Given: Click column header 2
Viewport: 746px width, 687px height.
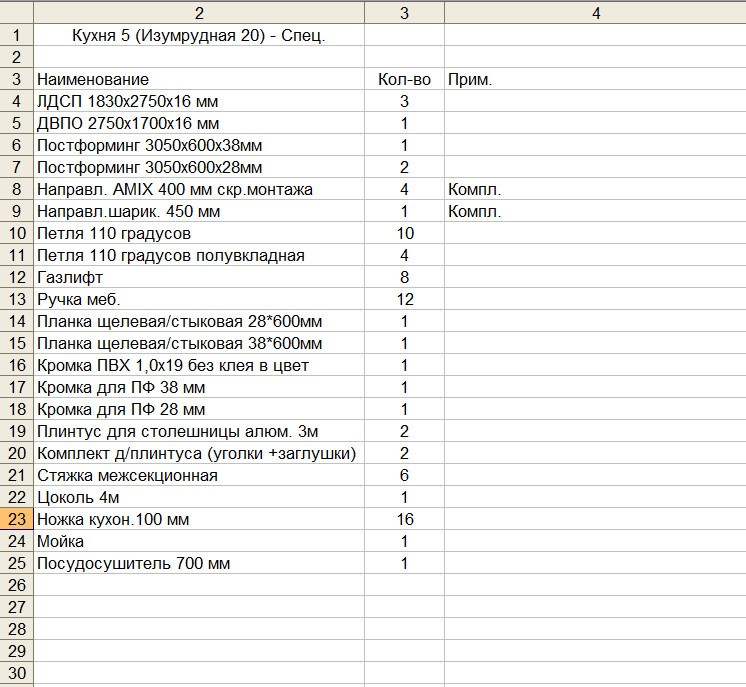Looking at the screenshot, I should tap(199, 12).
